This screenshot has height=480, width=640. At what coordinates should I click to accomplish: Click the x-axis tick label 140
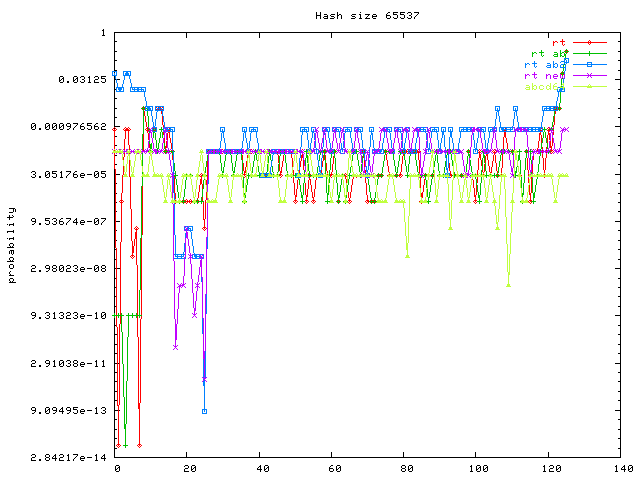621,469
